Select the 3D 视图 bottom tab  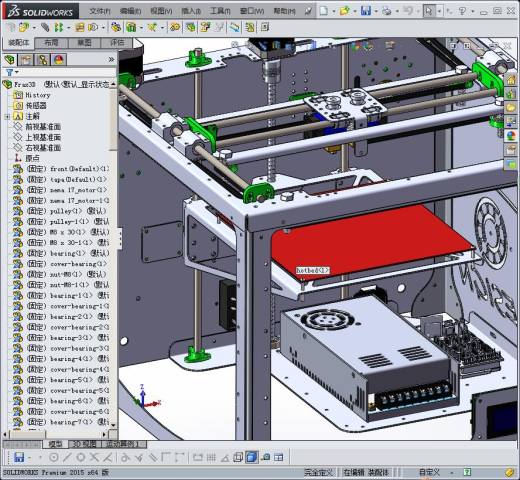pos(85,444)
